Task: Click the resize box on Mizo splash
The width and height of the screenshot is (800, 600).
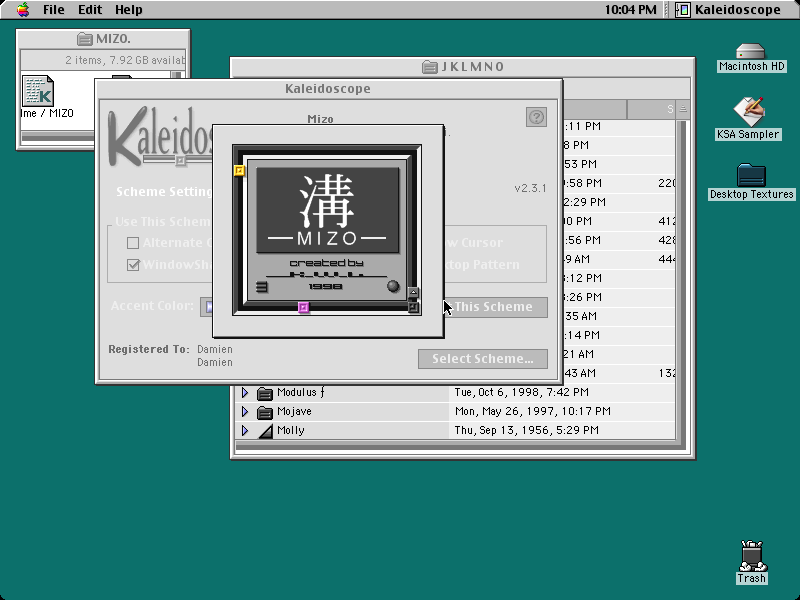Action: tap(413, 308)
